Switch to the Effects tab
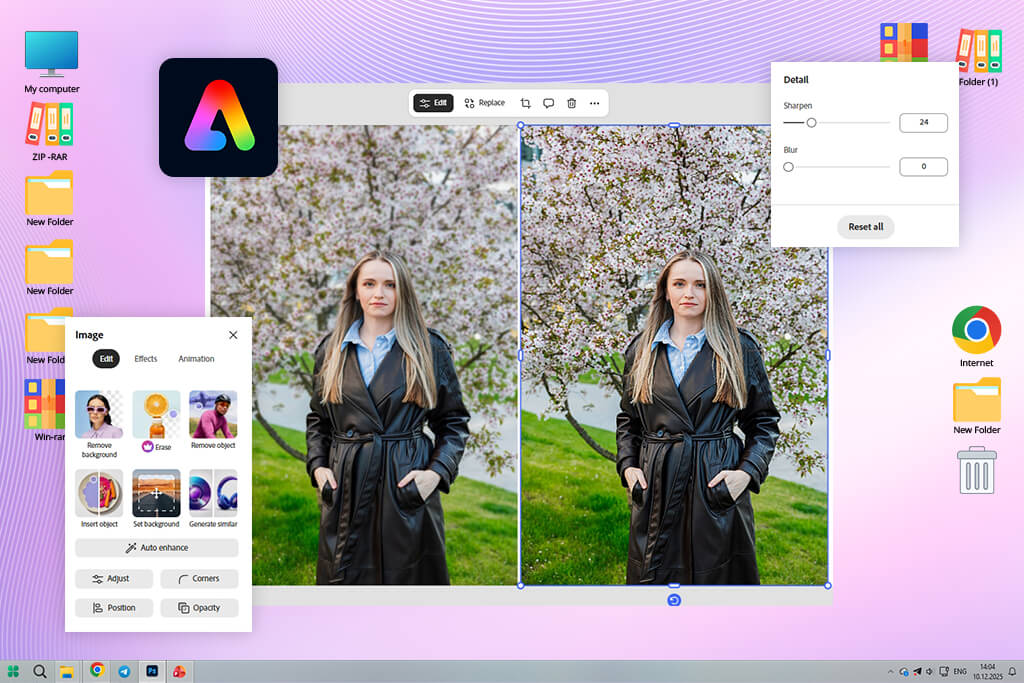Viewport: 1024px width, 683px height. click(146, 358)
